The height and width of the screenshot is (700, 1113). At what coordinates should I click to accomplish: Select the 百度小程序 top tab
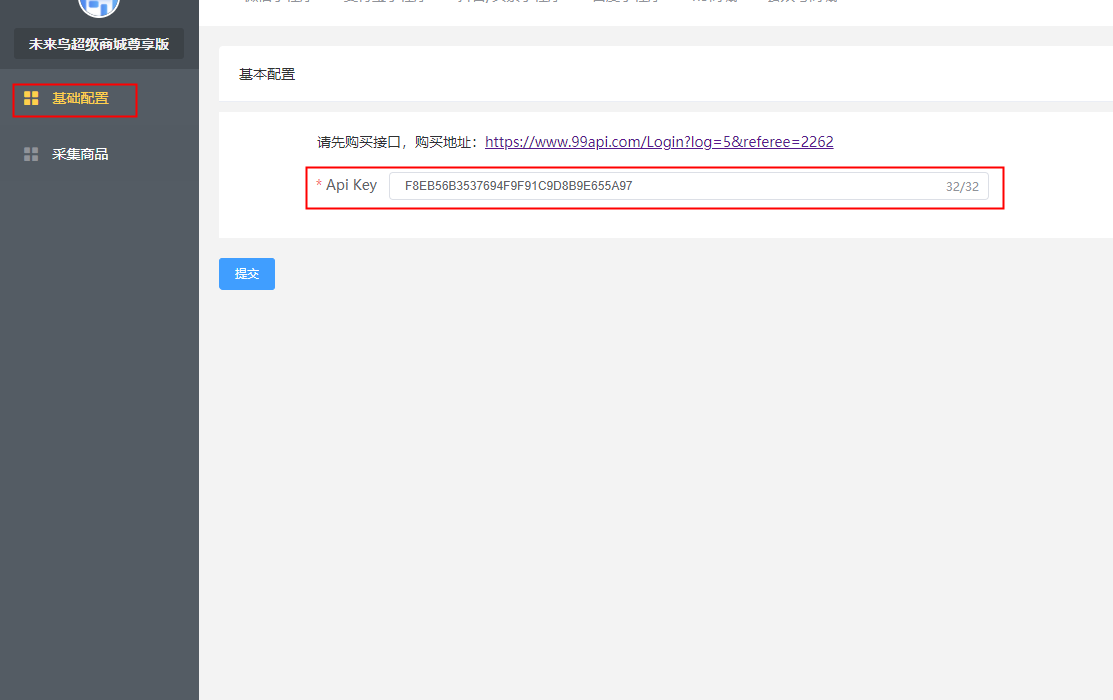(625, 3)
